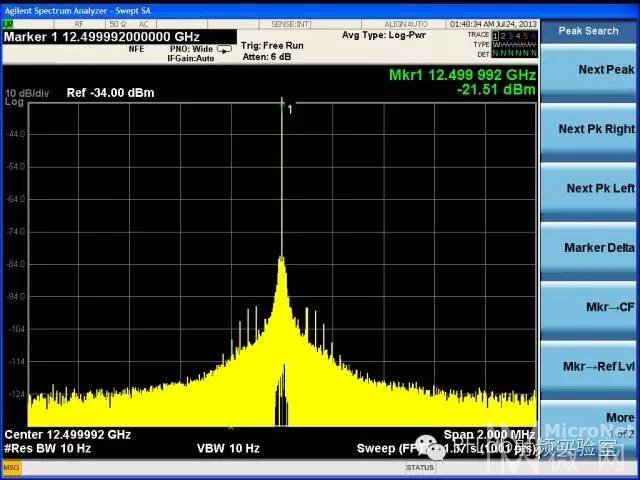The width and height of the screenshot is (640, 480).
Task: Click the -84.0 y-axis grid label
Action: tap(16, 264)
